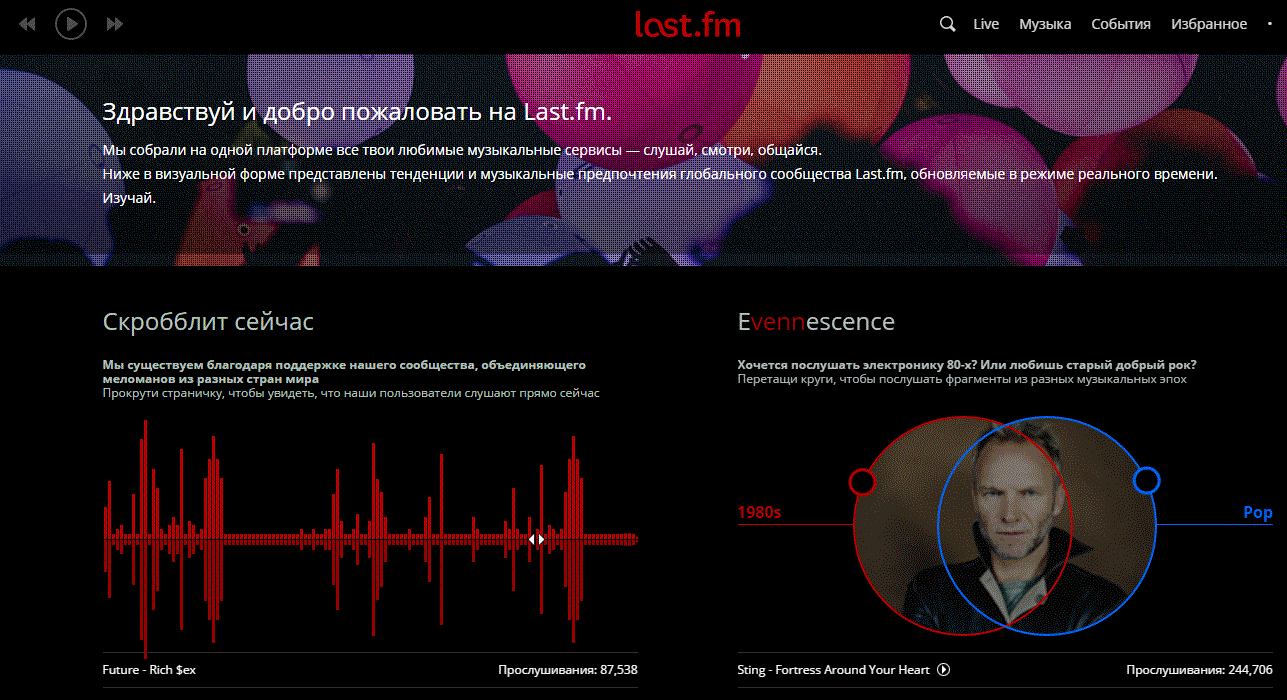Click the red scrobbling waveform chart

tap(370, 538)
